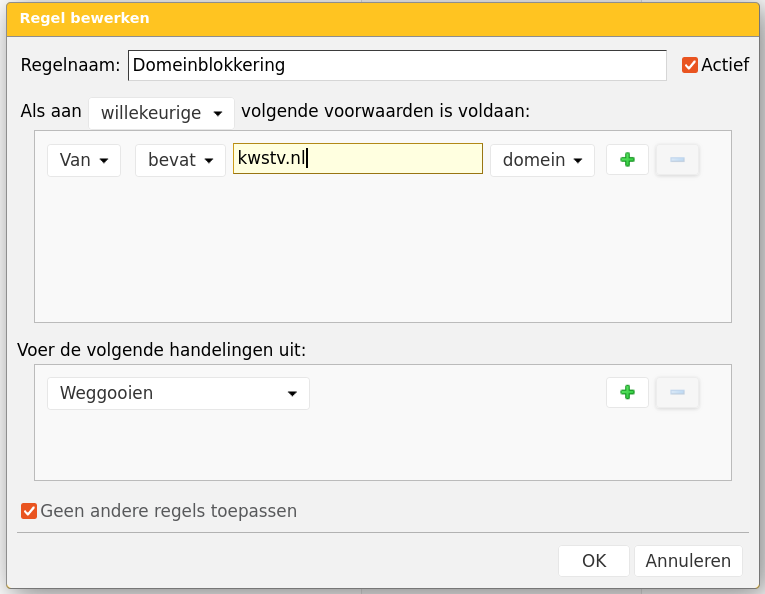The image size is (765, 594).
Task: Remove the condition using the minus icon
Action: 677,160
